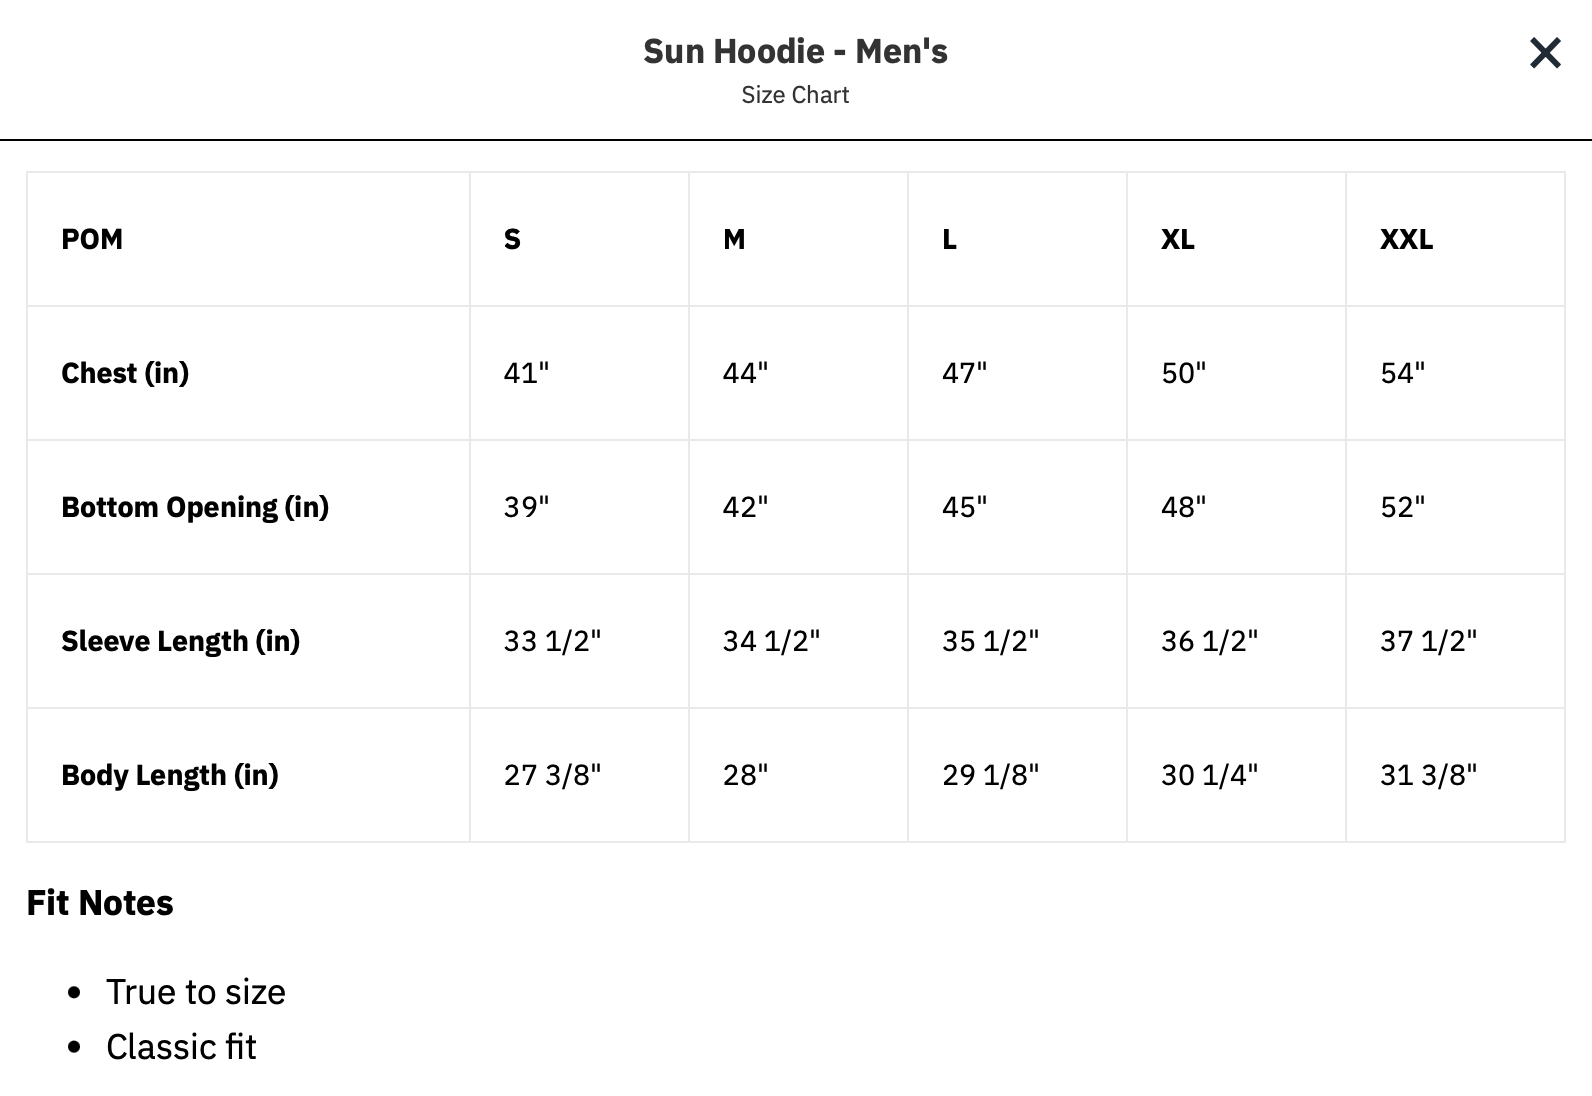The image size is (1592, 1096).
Task: Click the 41" chest value for S
Action: pyautogui.click(x=526, y=373)
